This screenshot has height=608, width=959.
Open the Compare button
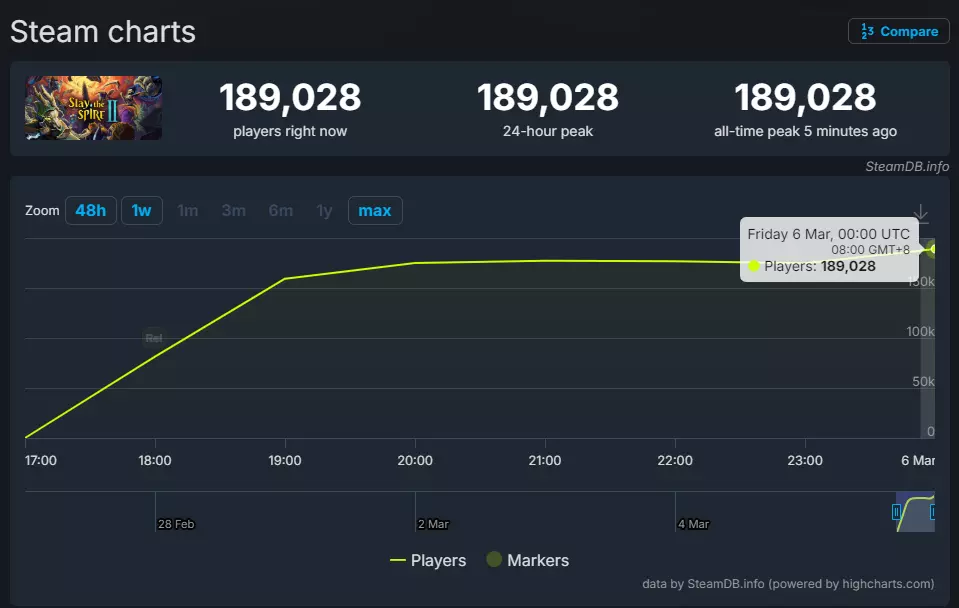(x=898, y=31)
